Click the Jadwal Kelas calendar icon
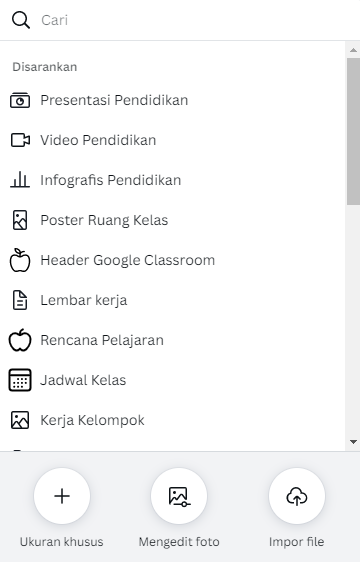 tap(20, 380)
